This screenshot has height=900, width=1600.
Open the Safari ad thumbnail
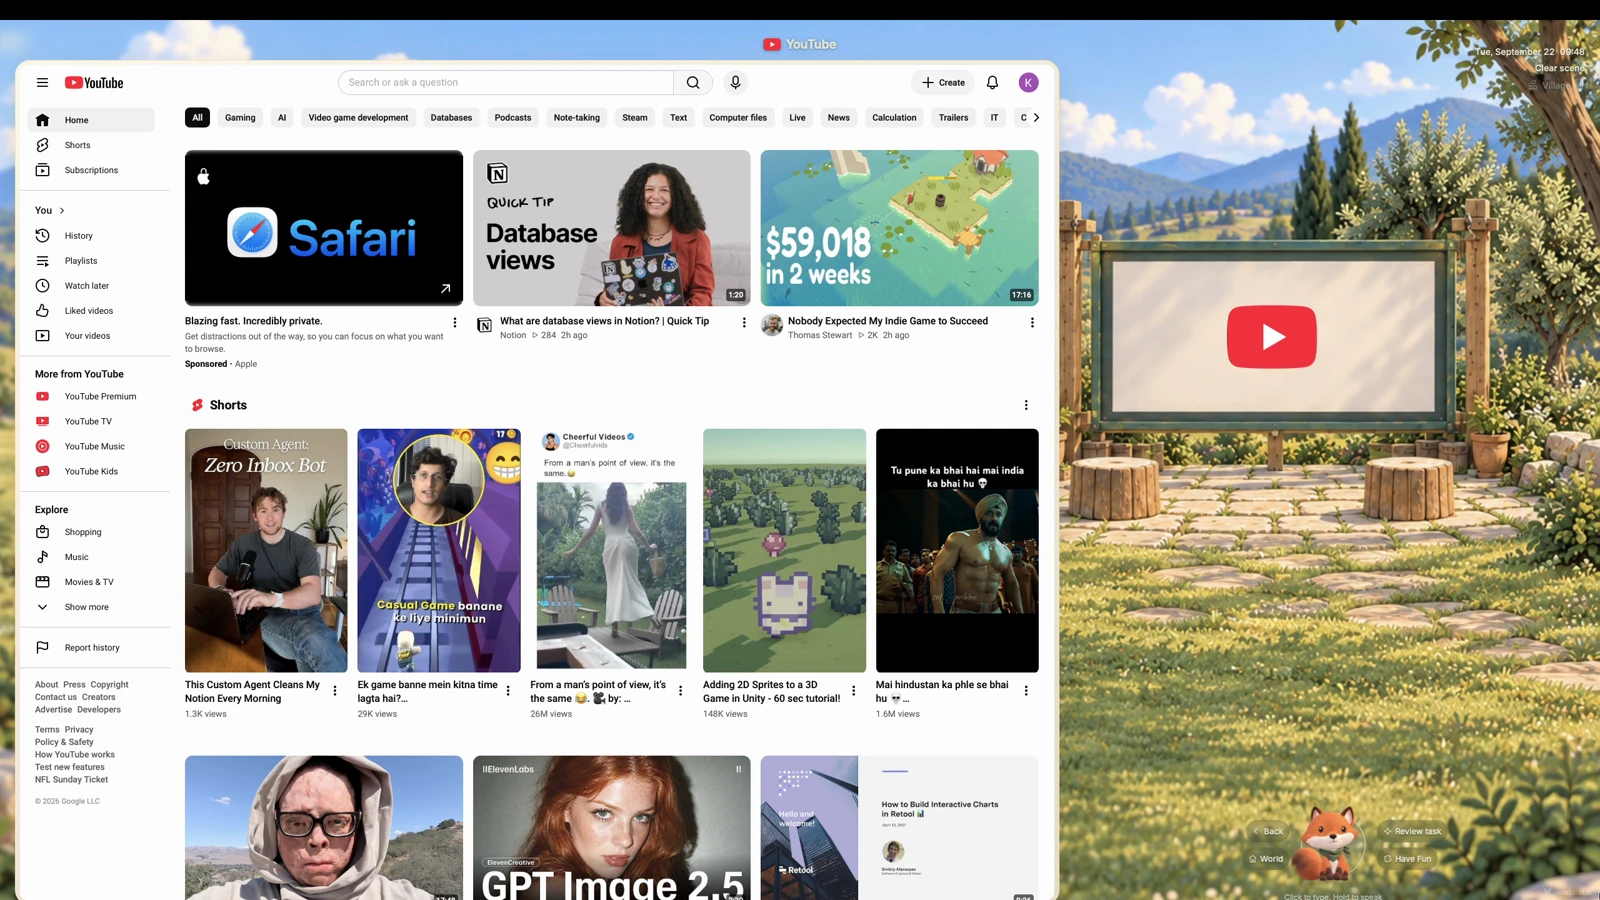(324, 228)
